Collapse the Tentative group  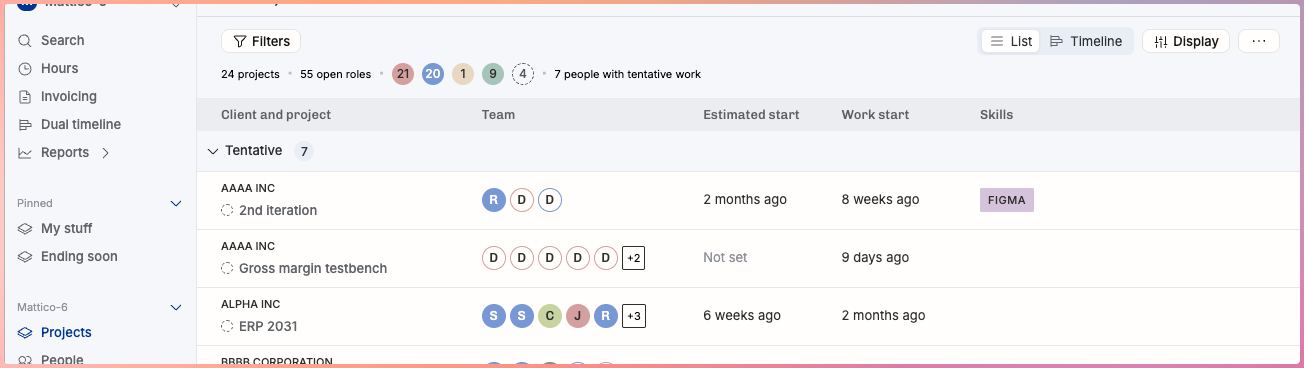pyautogui.click(x=212, y=151)
